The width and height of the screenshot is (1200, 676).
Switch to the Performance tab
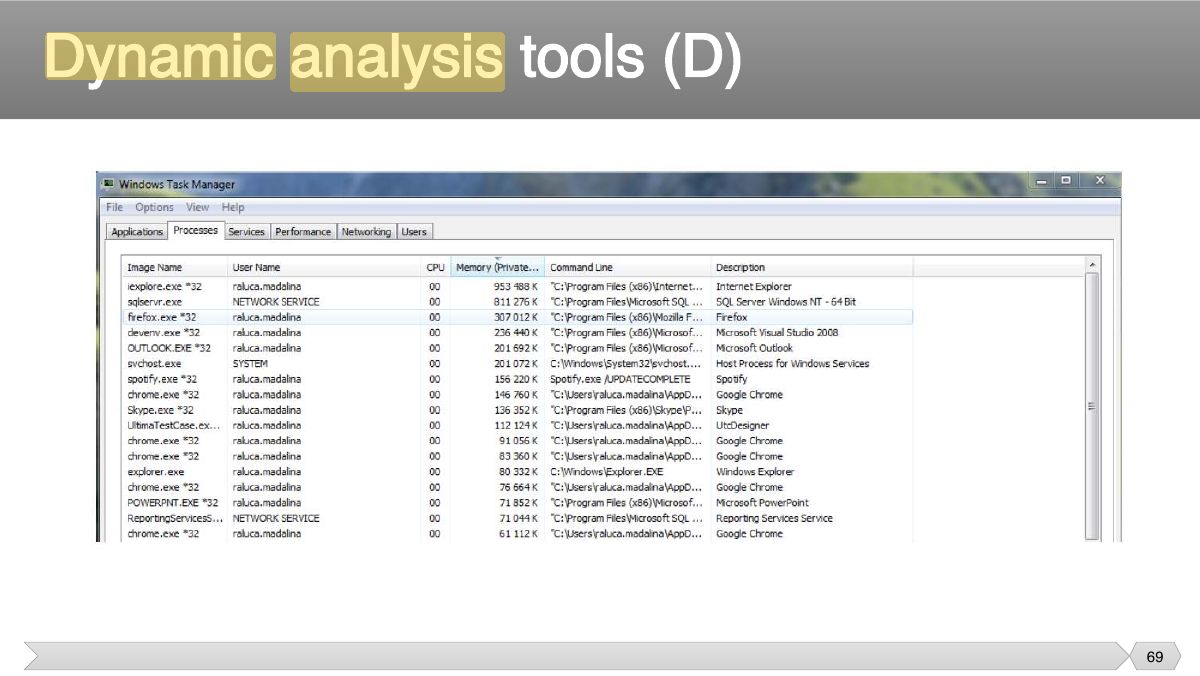point(303,232)
